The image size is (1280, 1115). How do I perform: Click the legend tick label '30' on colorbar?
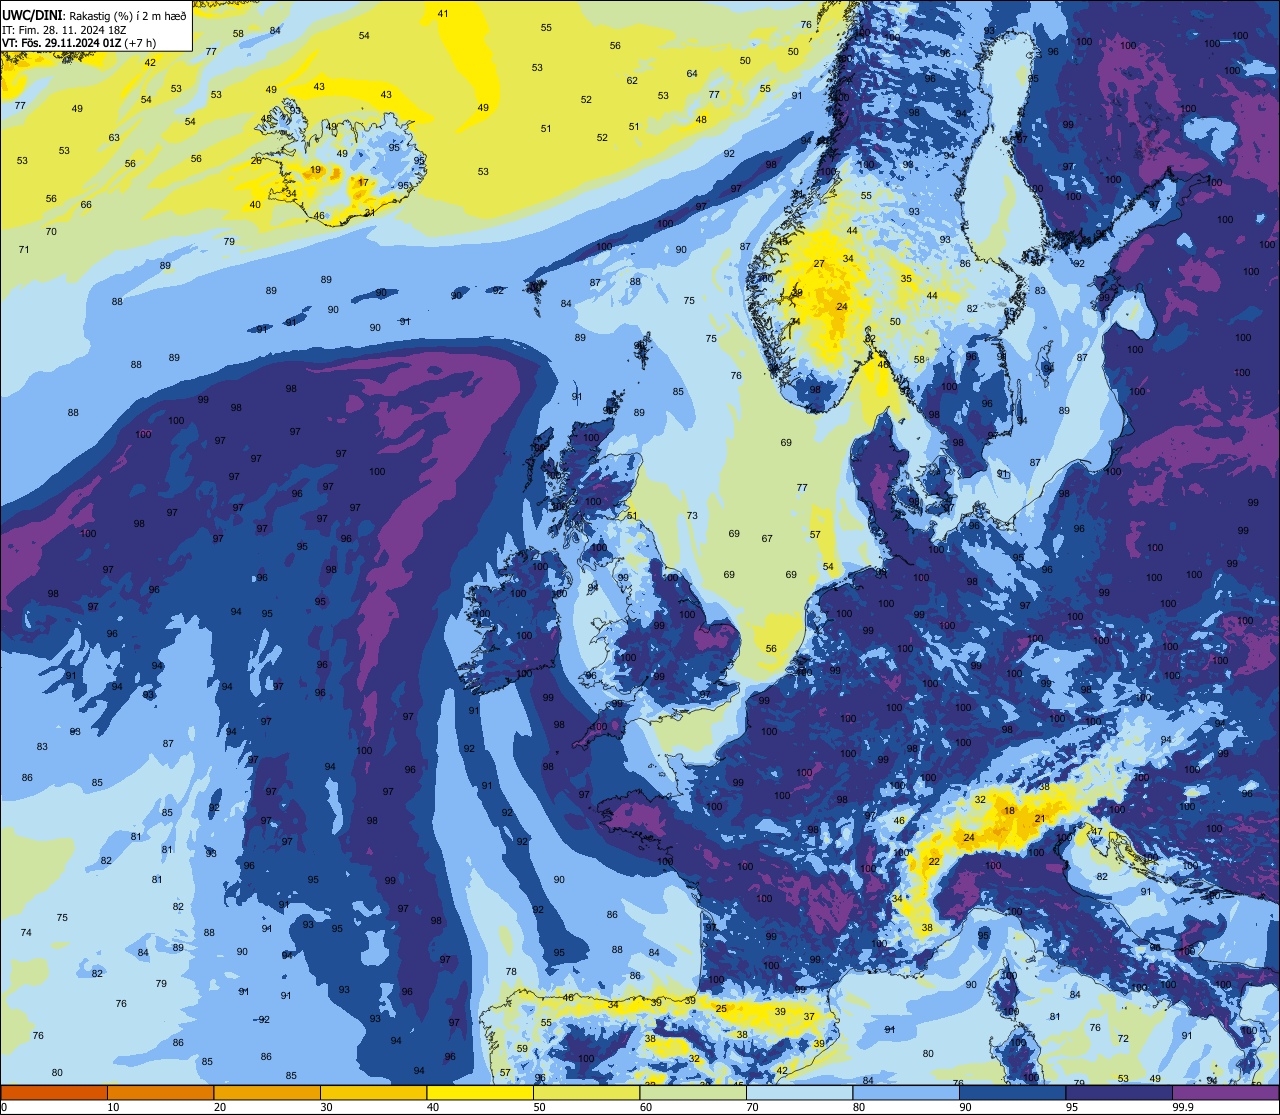[x=326, y=1107]
